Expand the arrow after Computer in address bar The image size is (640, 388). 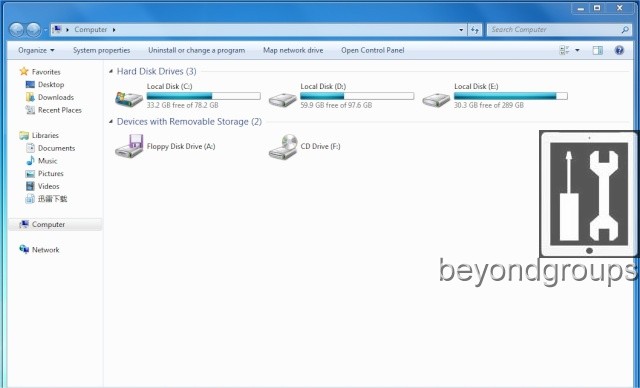coord(114,29)
